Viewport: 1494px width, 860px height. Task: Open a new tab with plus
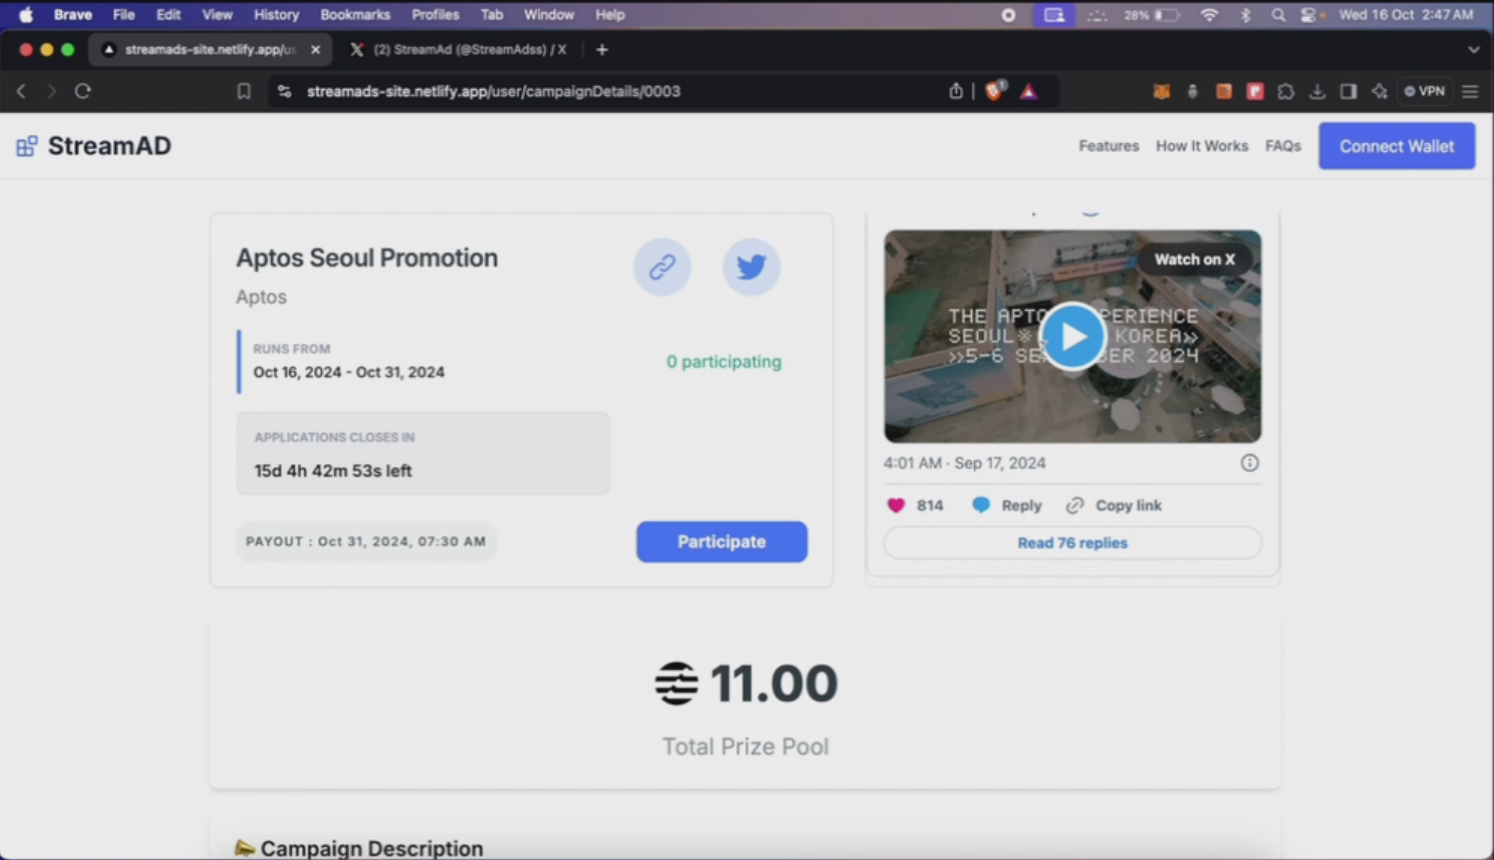point(601,49)
